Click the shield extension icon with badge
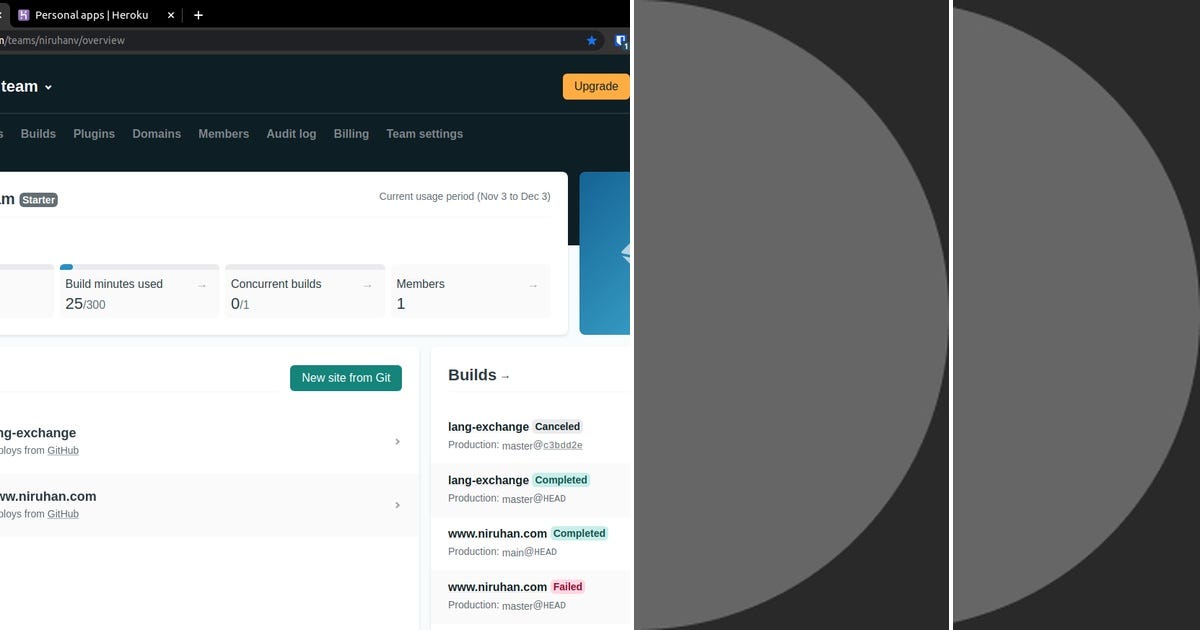The height and width of the screenshot is (630, 1200). coord(621,40)
